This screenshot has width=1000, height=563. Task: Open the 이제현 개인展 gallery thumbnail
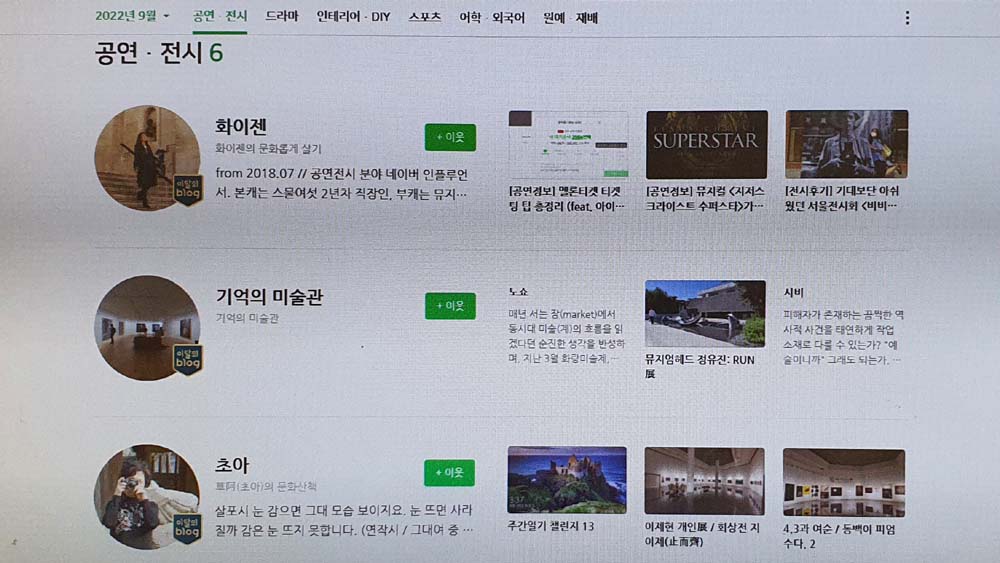coord(704,481)
